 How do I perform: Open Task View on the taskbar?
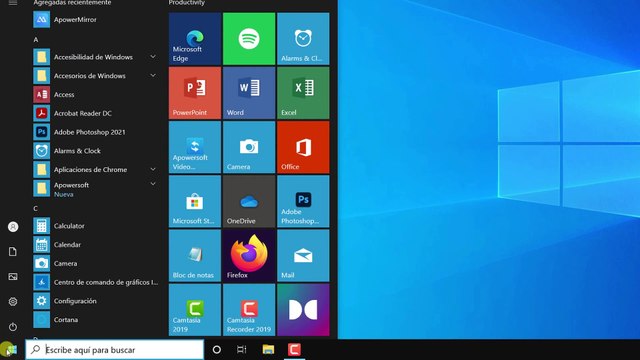click(x=242, y=350)
